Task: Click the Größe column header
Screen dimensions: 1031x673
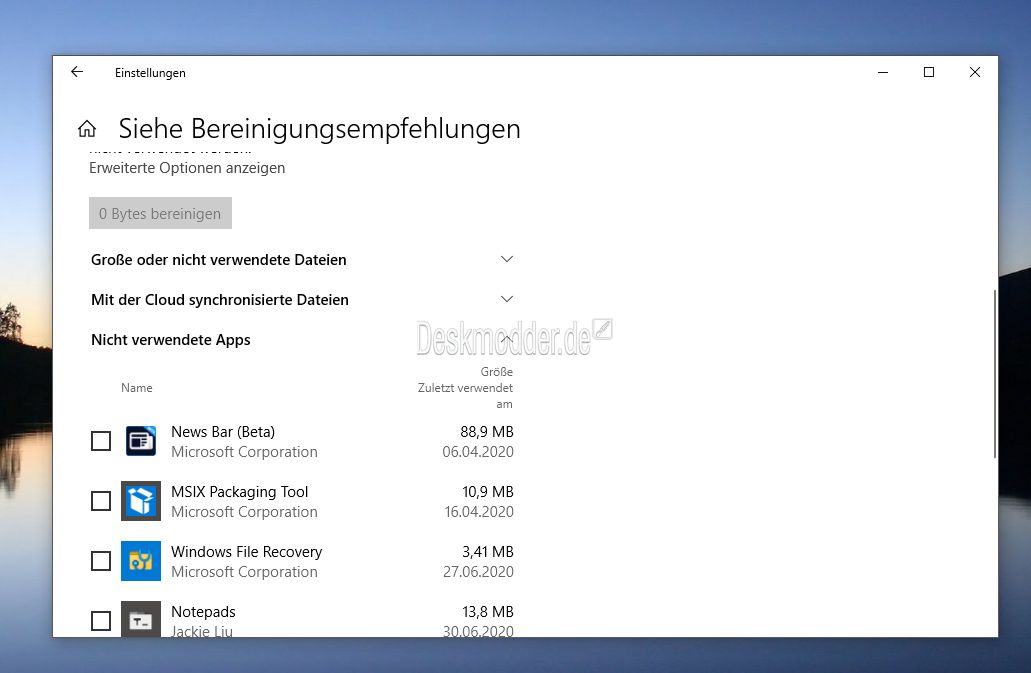Action: (496, 372)
